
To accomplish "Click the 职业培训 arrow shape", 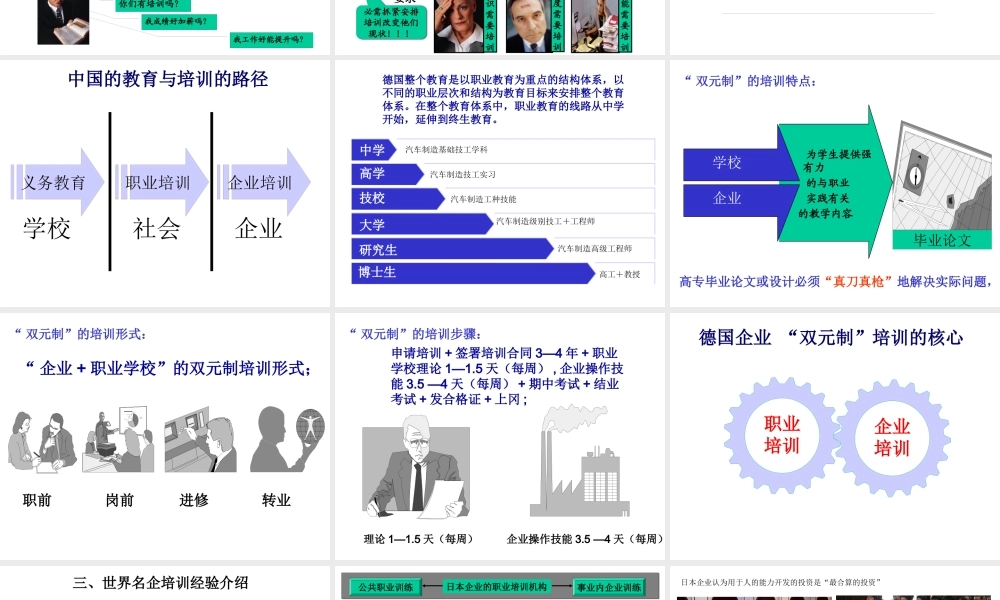I will coord(161,182).
